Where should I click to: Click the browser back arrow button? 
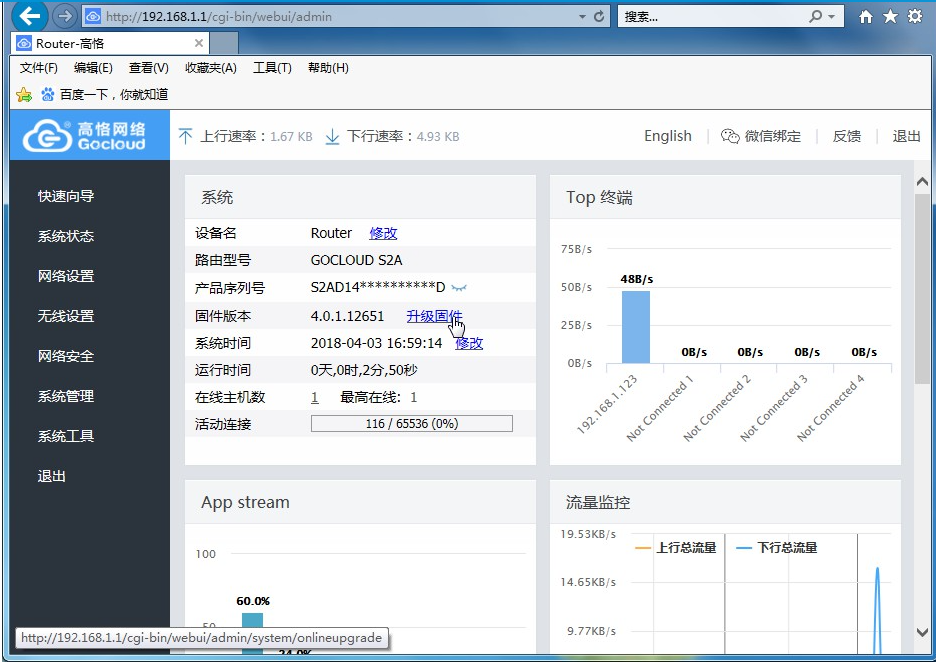coord(29,16)
